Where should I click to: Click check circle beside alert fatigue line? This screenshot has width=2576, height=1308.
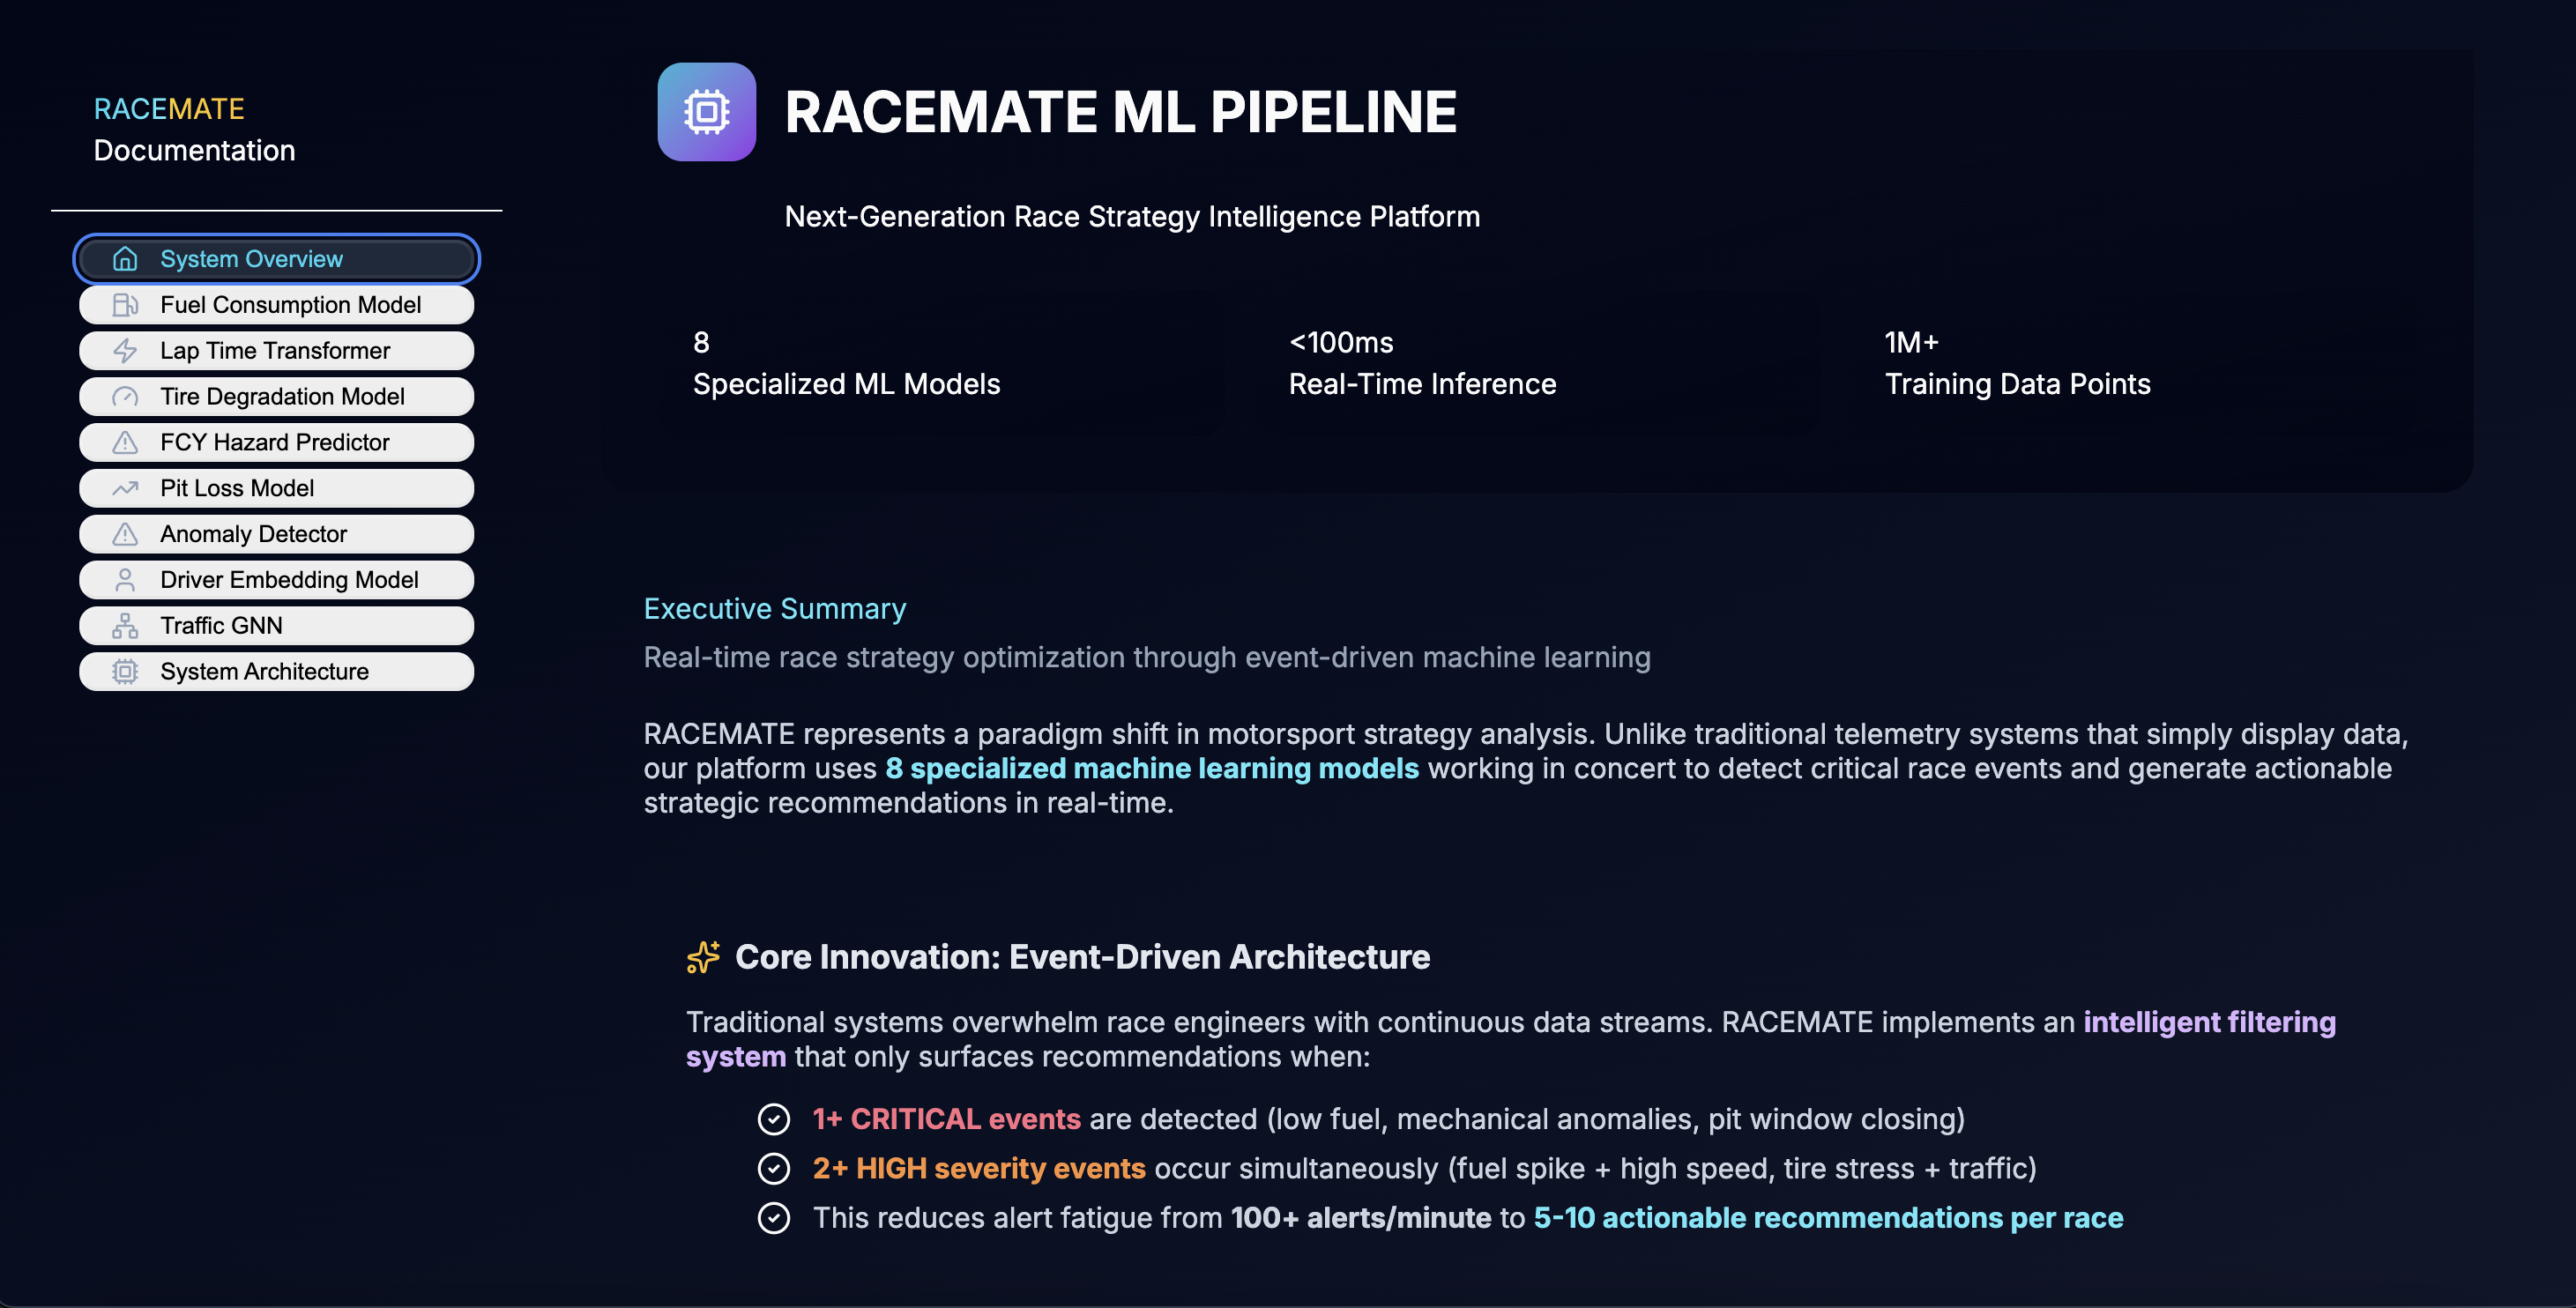[x=773, y=1218]
